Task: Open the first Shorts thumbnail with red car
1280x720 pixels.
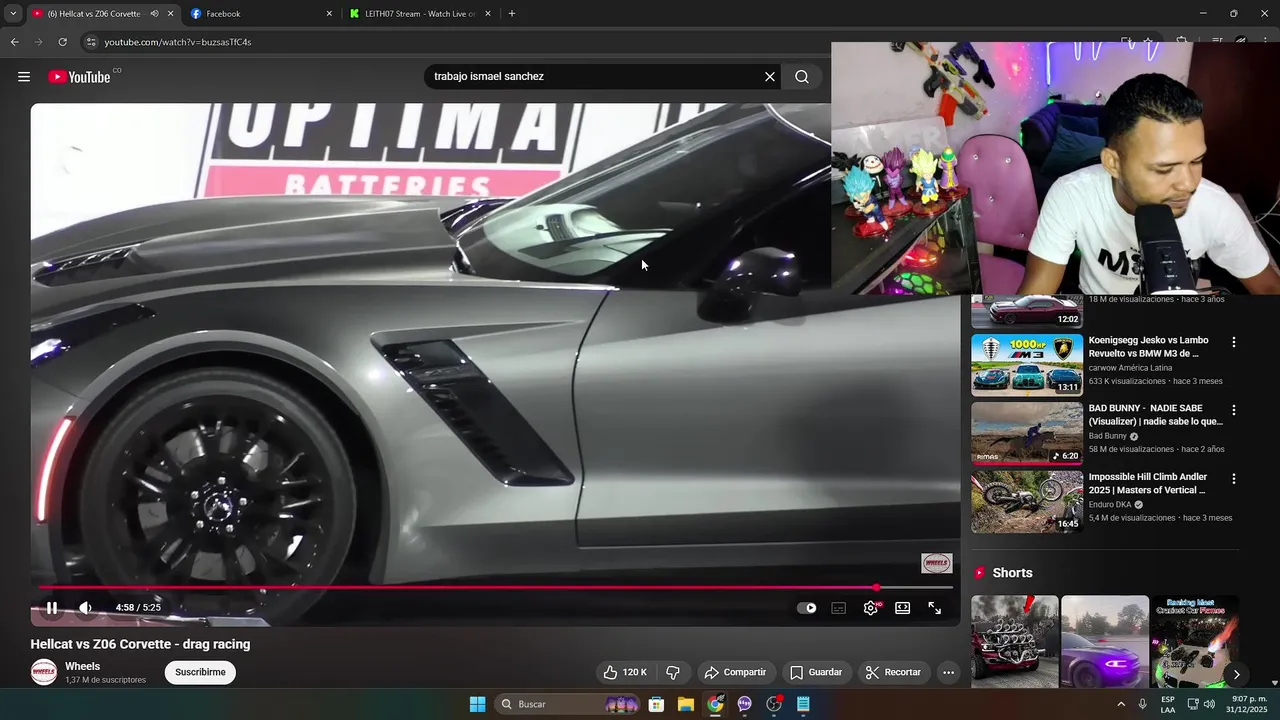Action: pos(1015,642)
